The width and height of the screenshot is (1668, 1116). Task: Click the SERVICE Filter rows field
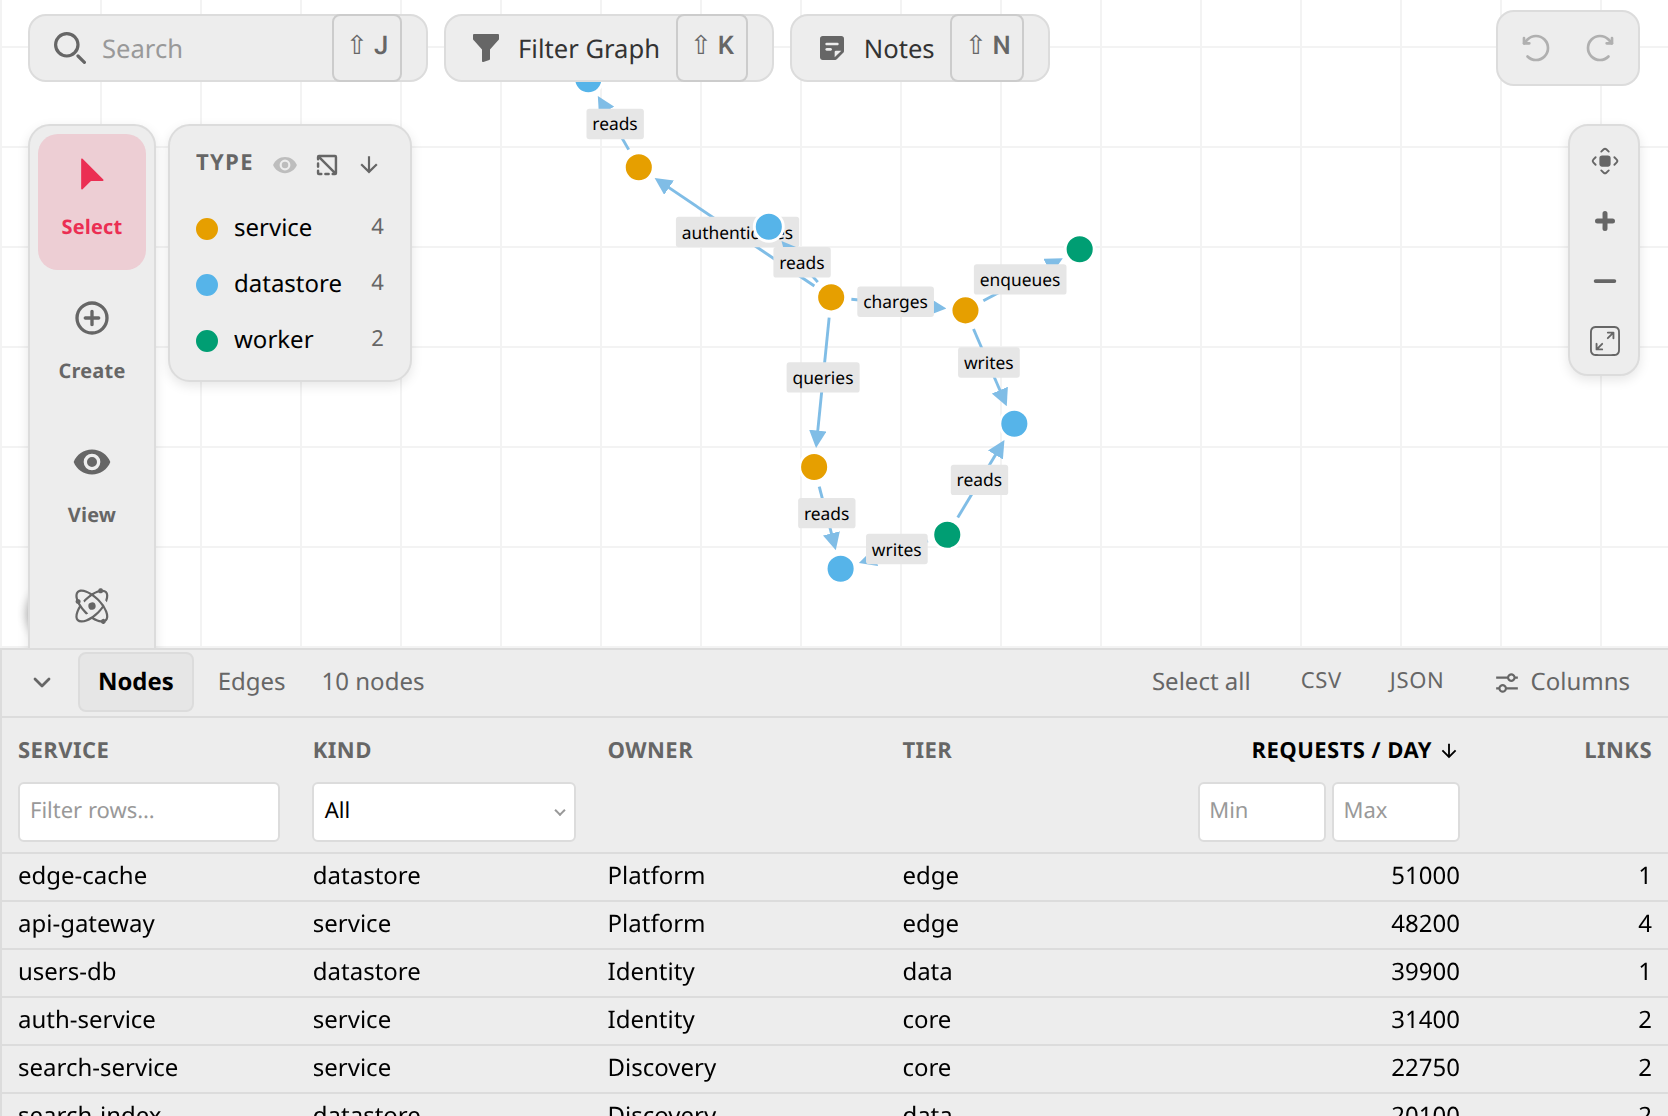click(x=149, y=811)
